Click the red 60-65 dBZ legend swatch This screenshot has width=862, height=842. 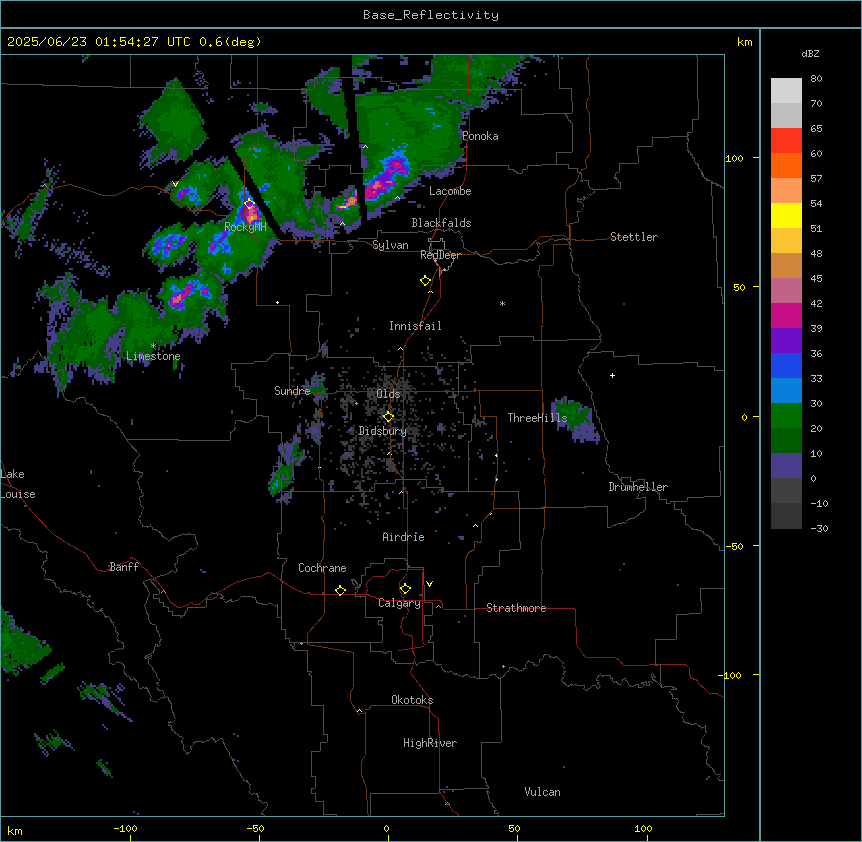click(x=786, y=141)
